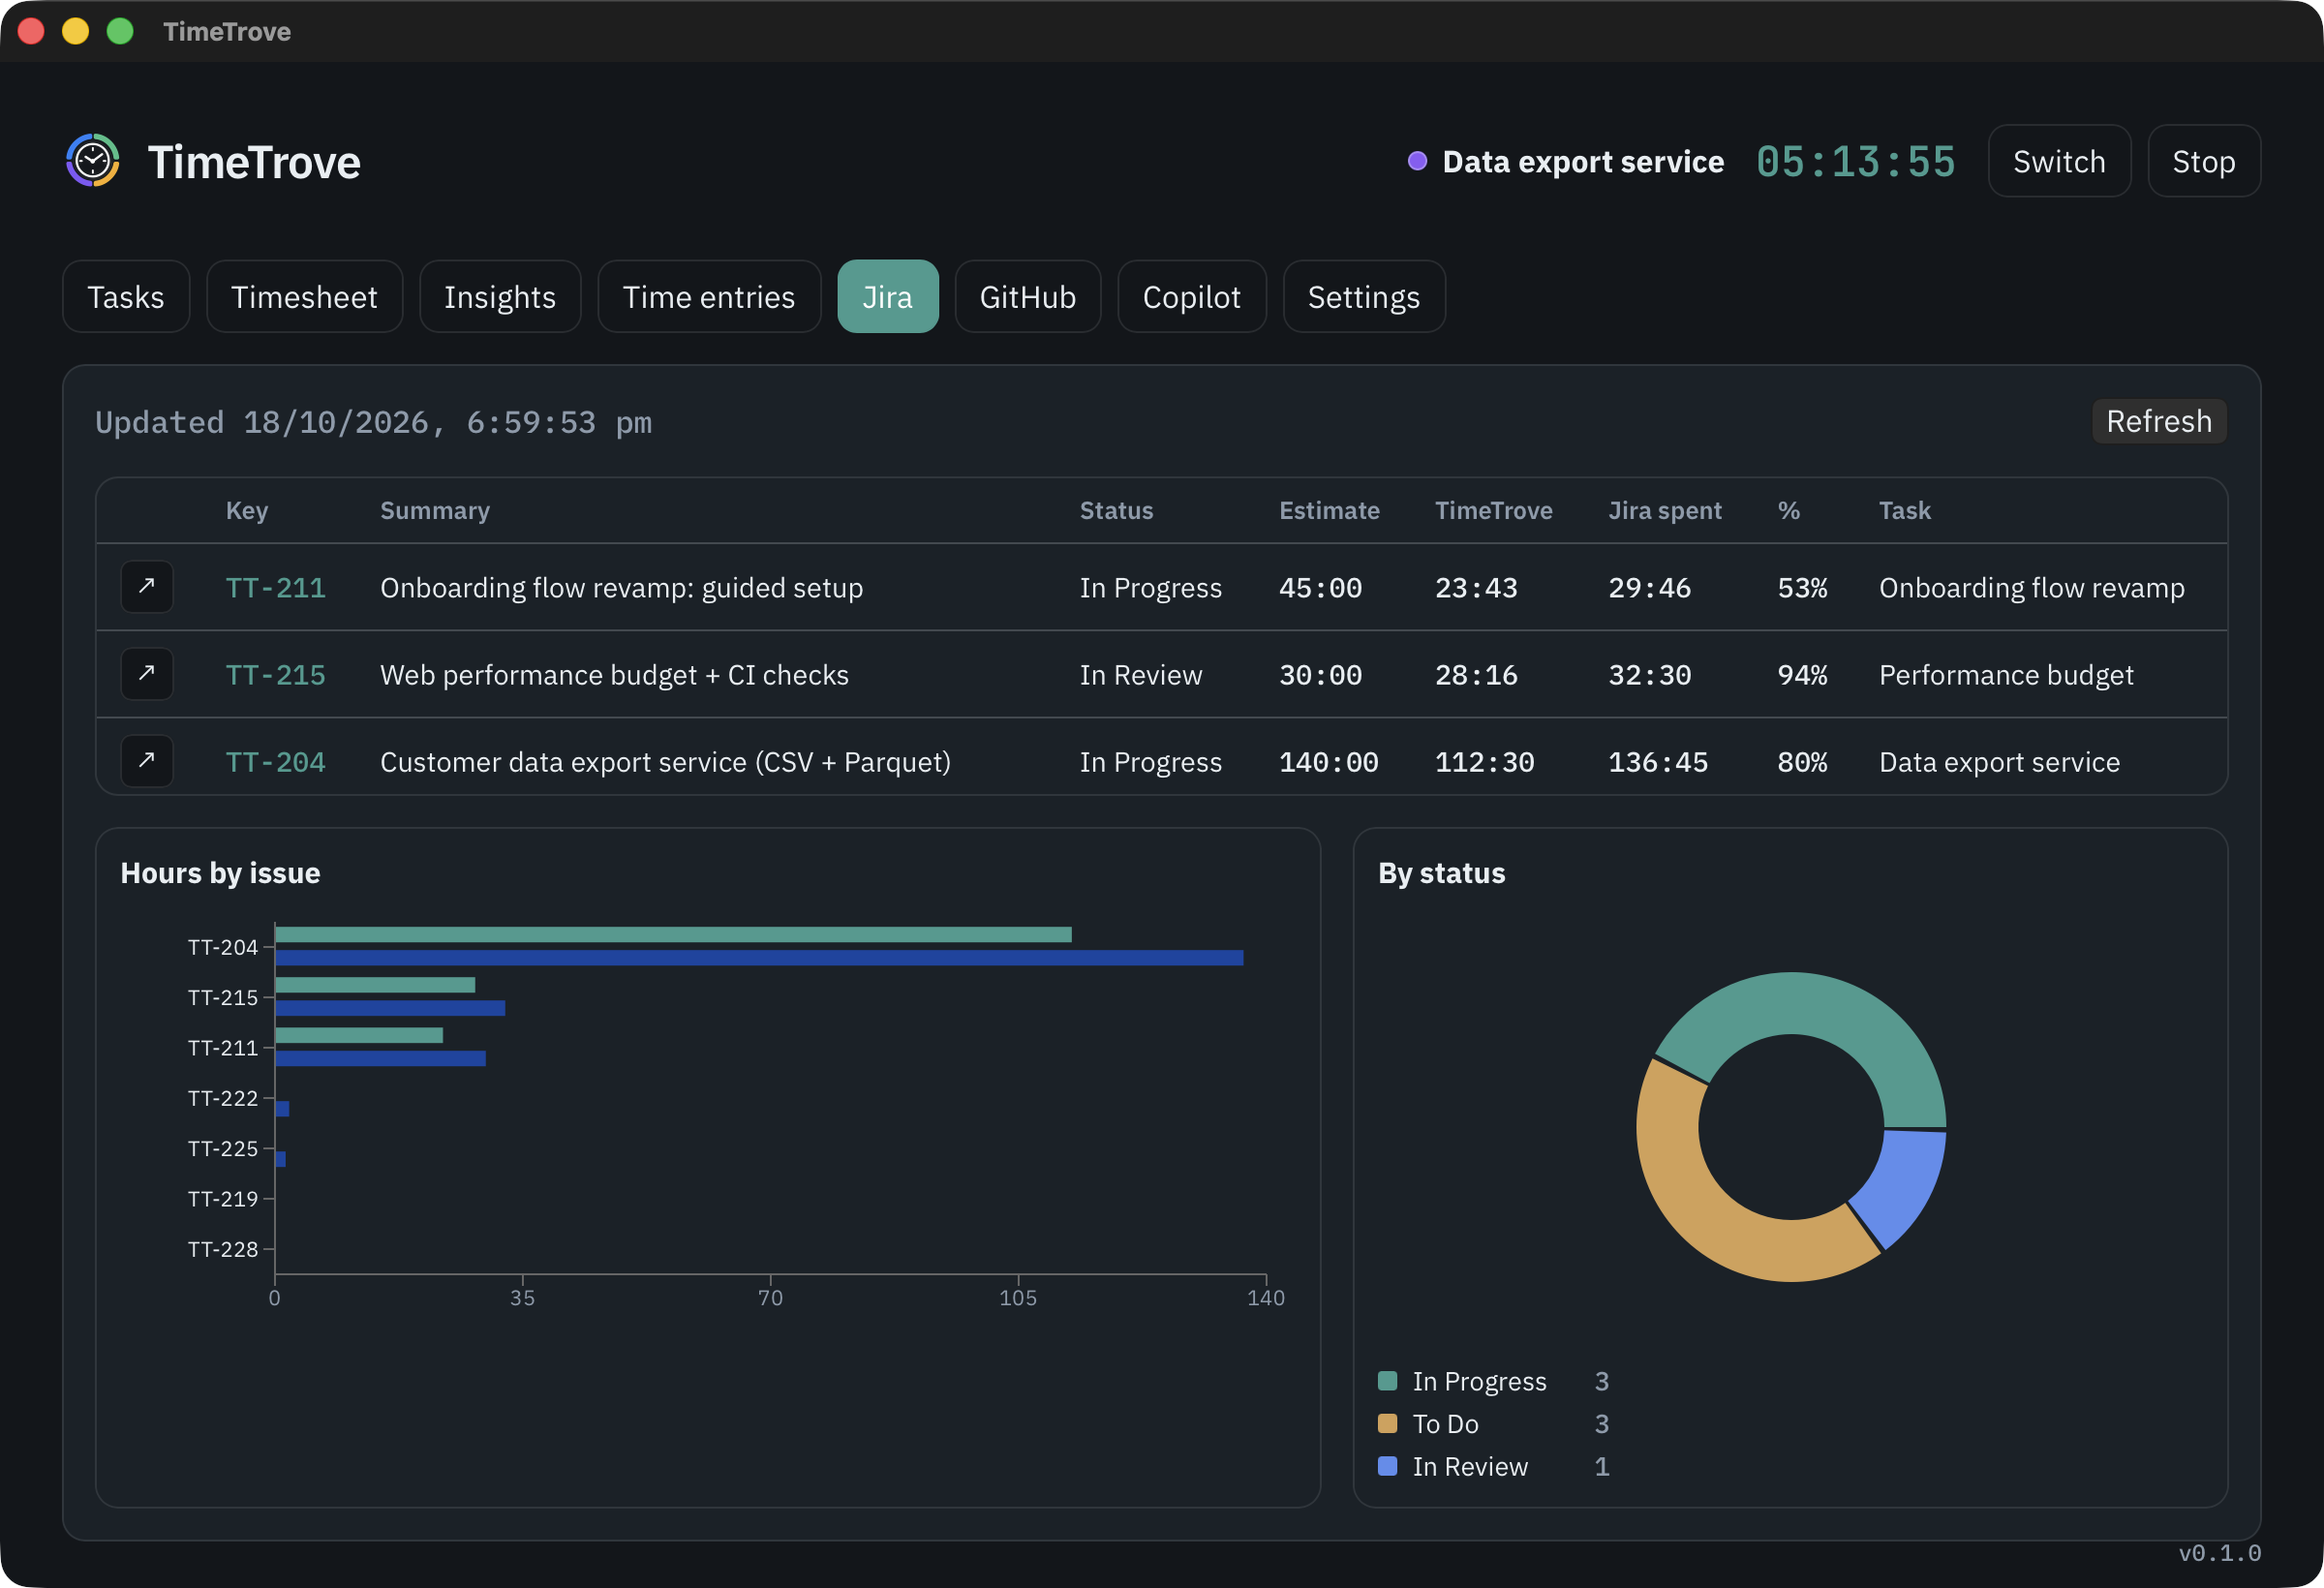Click the TimeTrove column header
Screen dimensions: 2324x1588
pos(1493,510)
